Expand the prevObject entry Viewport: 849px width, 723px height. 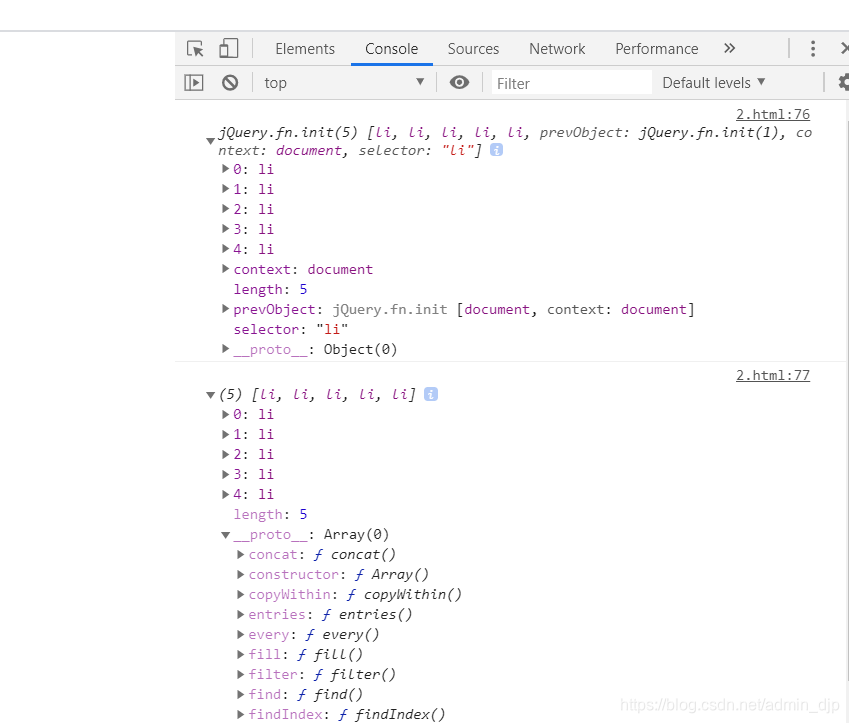225,309
